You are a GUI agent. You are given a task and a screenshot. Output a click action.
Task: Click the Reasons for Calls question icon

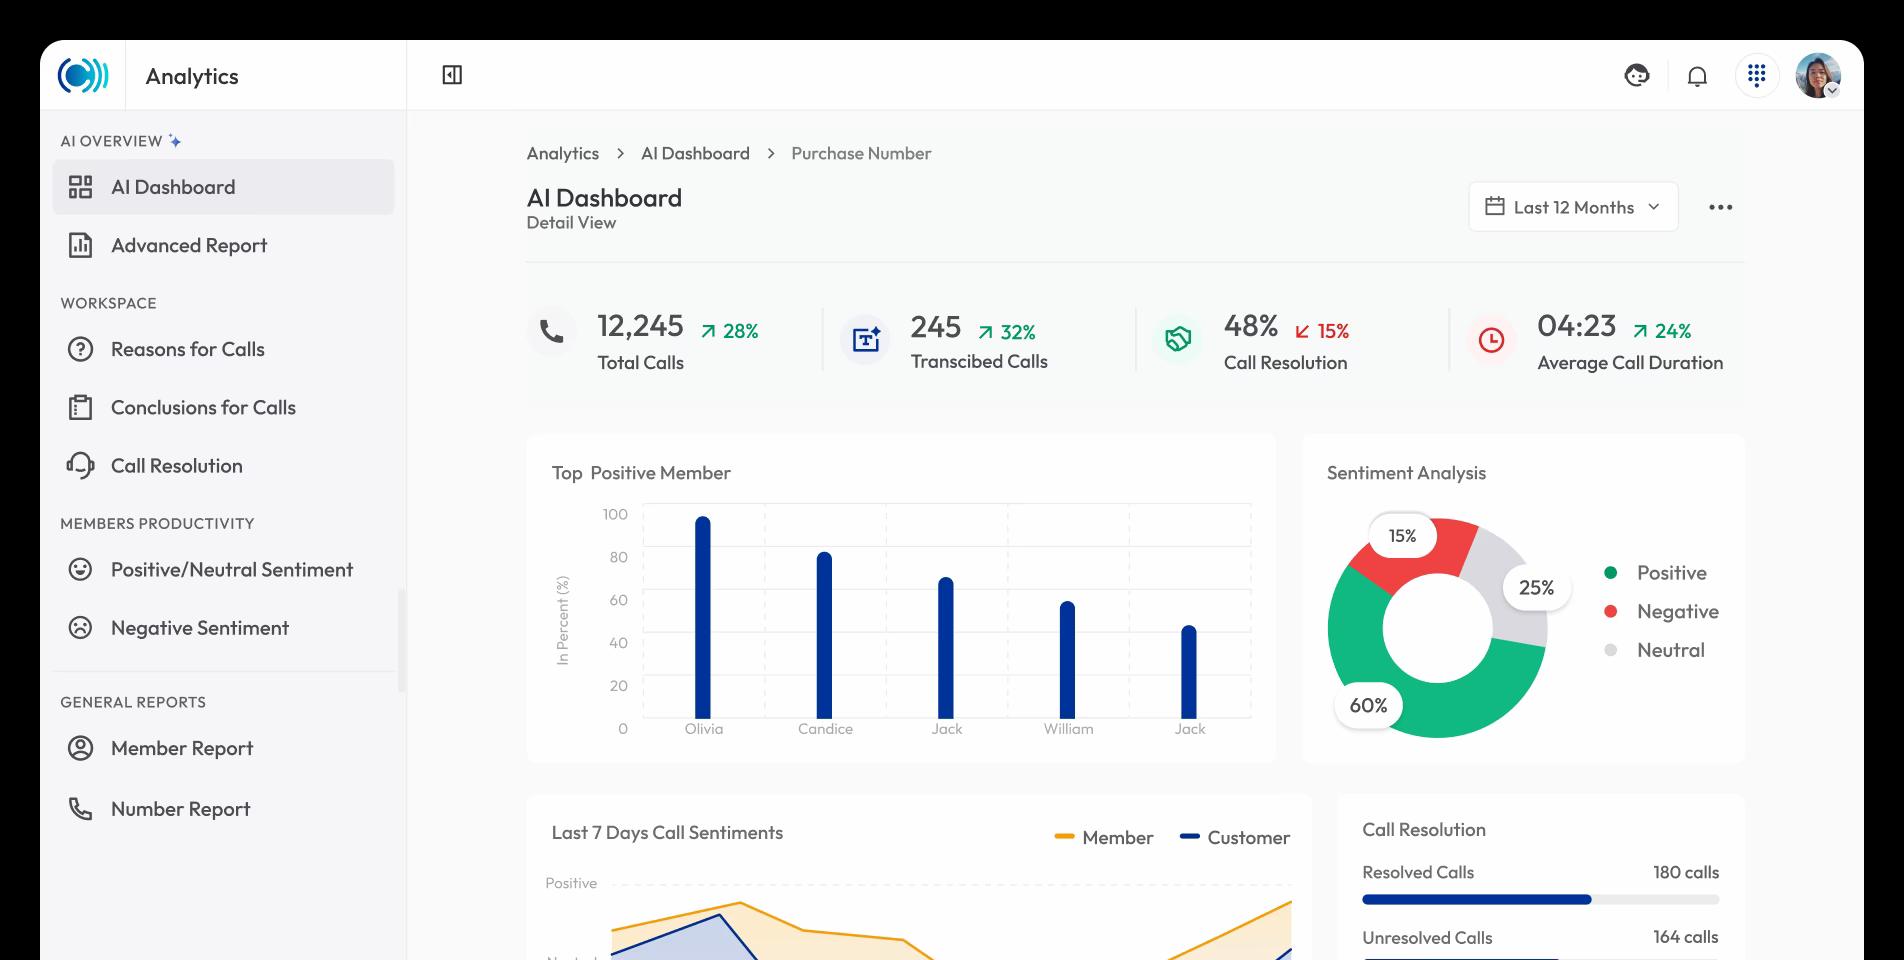80,349
